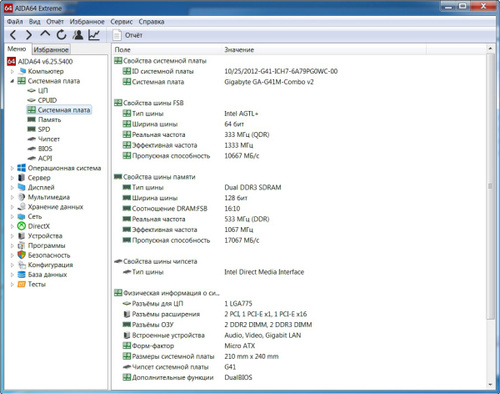Click the vertical scrollbar down arrow
This screenshot has height=394, width=500.
490,385
